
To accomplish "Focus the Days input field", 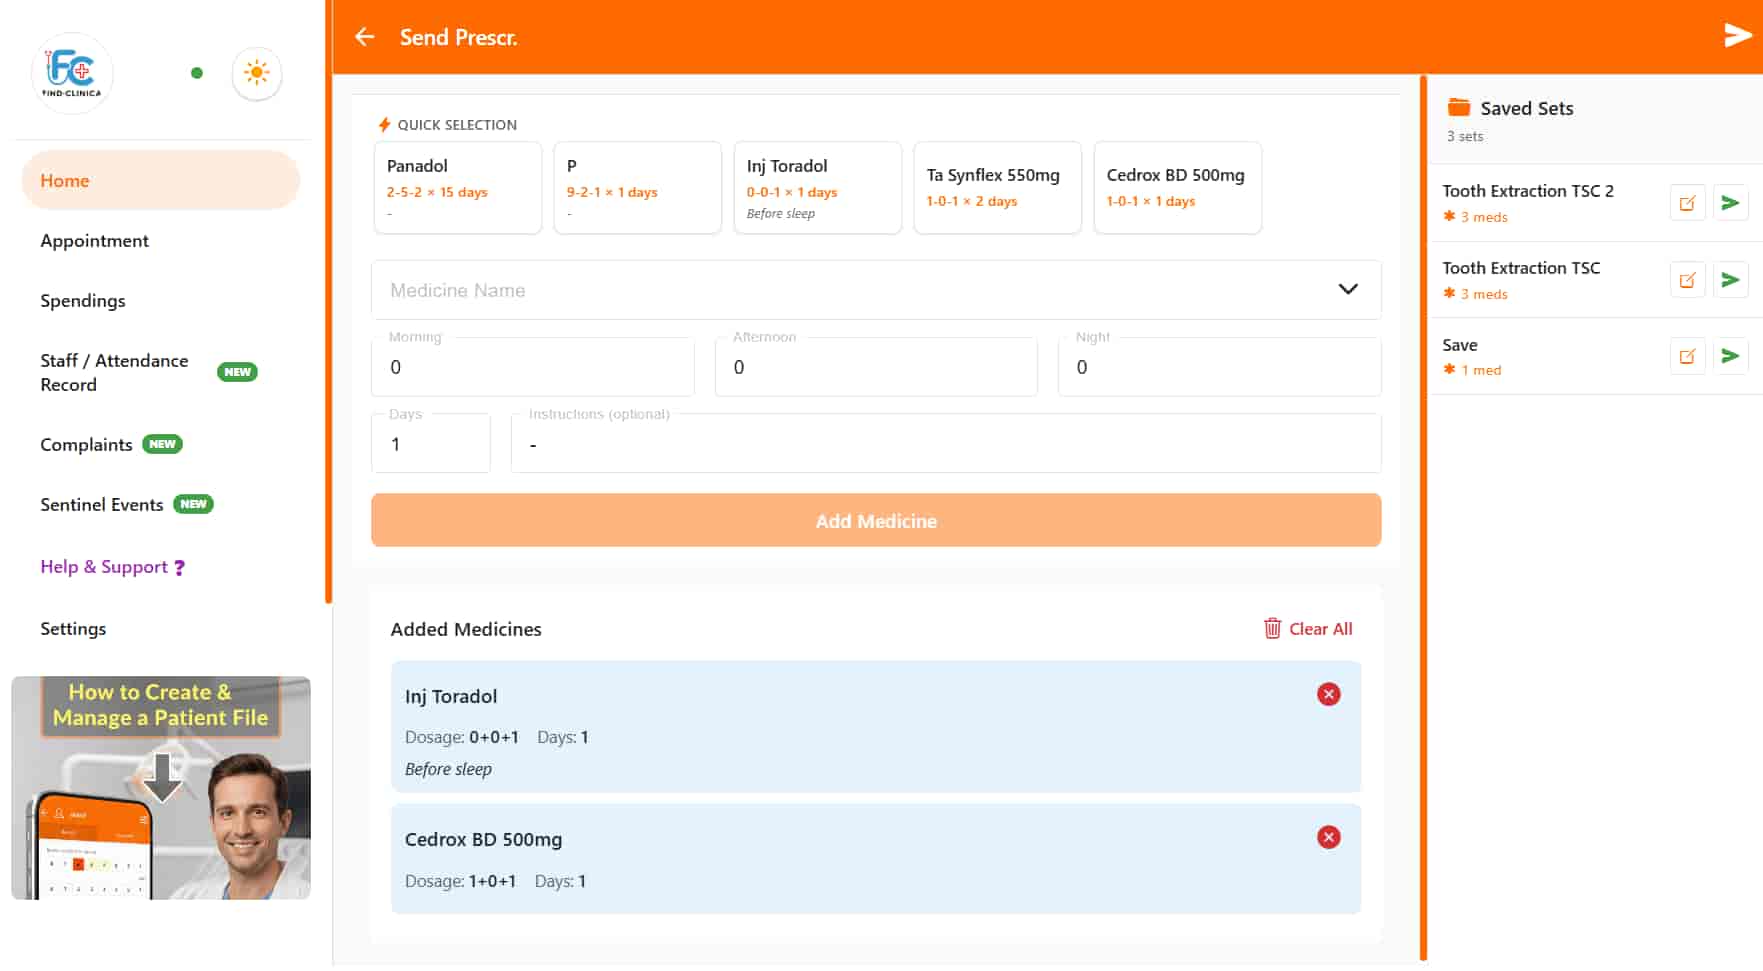I will click(x=431, y=444).
